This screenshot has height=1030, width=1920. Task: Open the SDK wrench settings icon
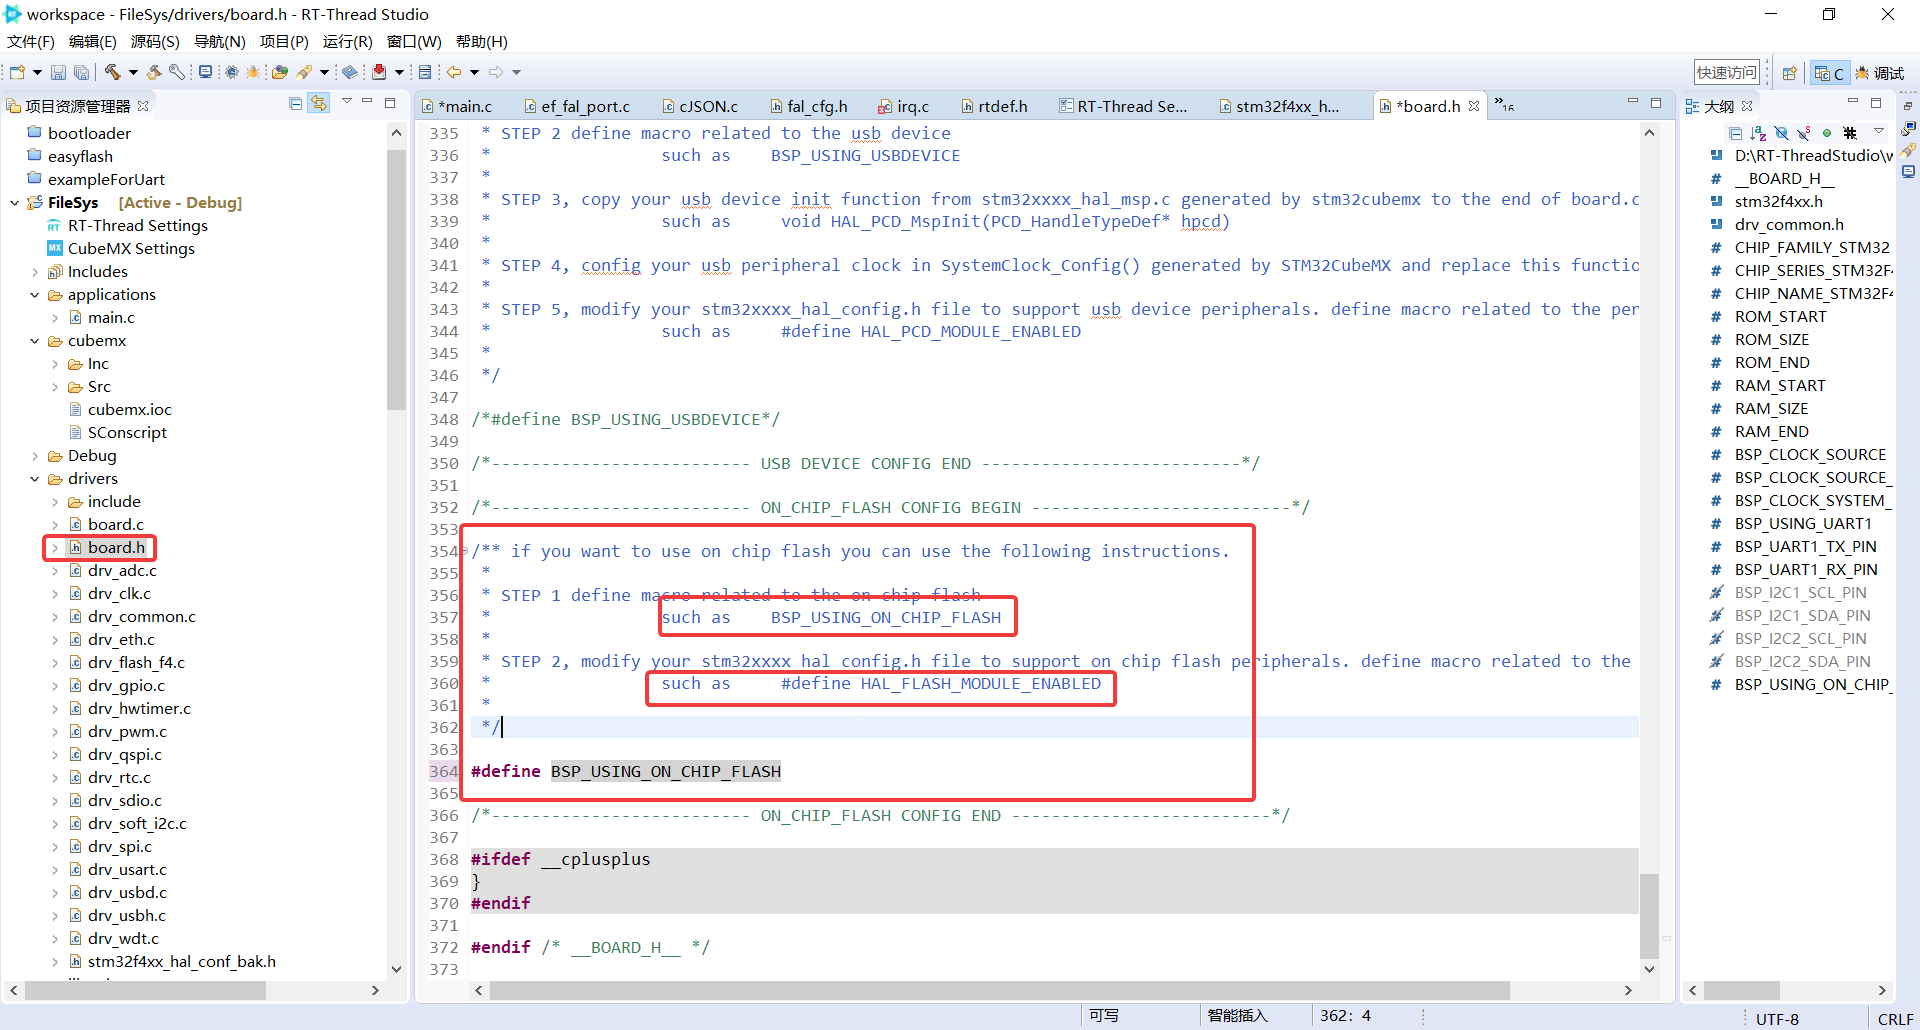coord(174,71)
